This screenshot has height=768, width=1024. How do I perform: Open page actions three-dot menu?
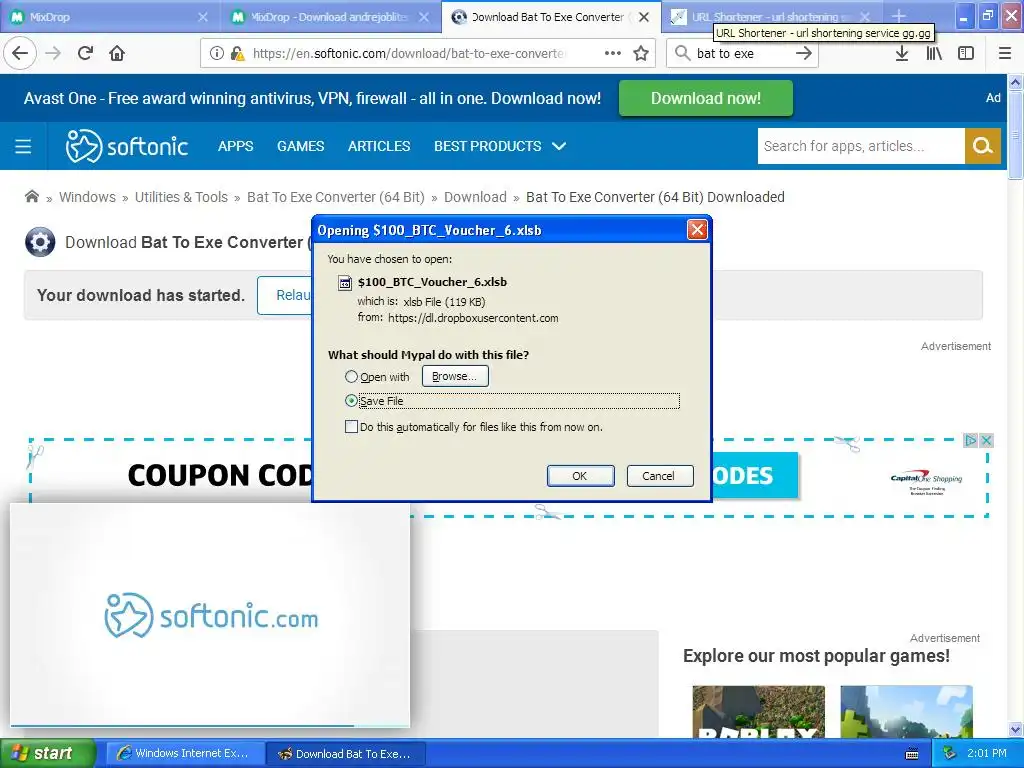click(613, 53)
